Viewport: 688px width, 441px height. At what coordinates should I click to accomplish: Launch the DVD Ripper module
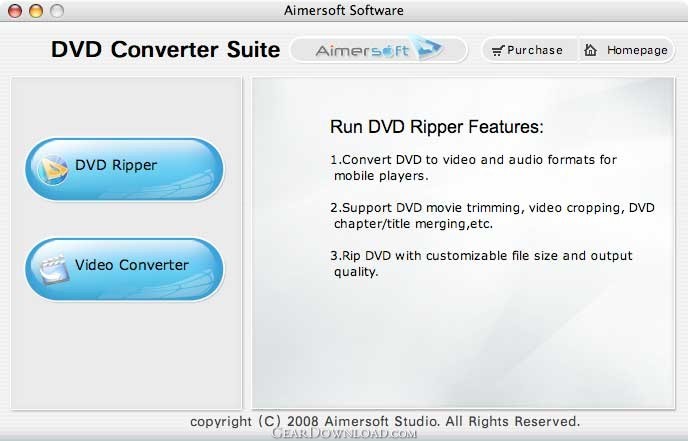click(124, 169)
